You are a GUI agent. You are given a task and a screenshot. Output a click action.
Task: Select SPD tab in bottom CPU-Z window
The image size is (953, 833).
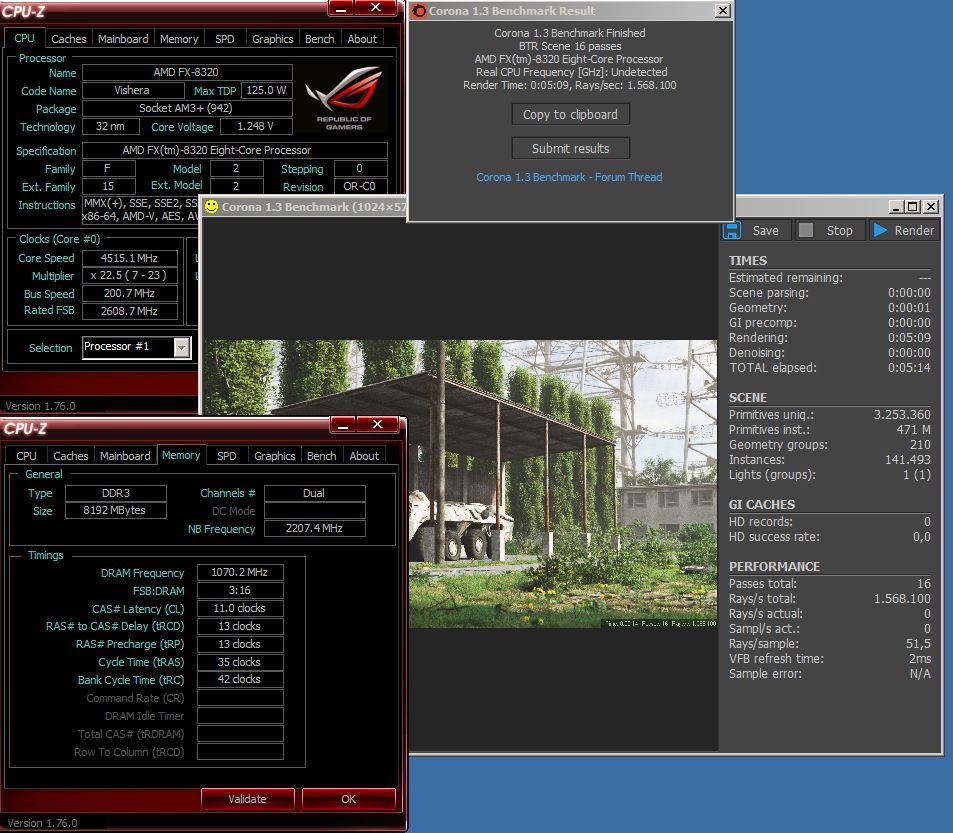(x=227, y=456)
